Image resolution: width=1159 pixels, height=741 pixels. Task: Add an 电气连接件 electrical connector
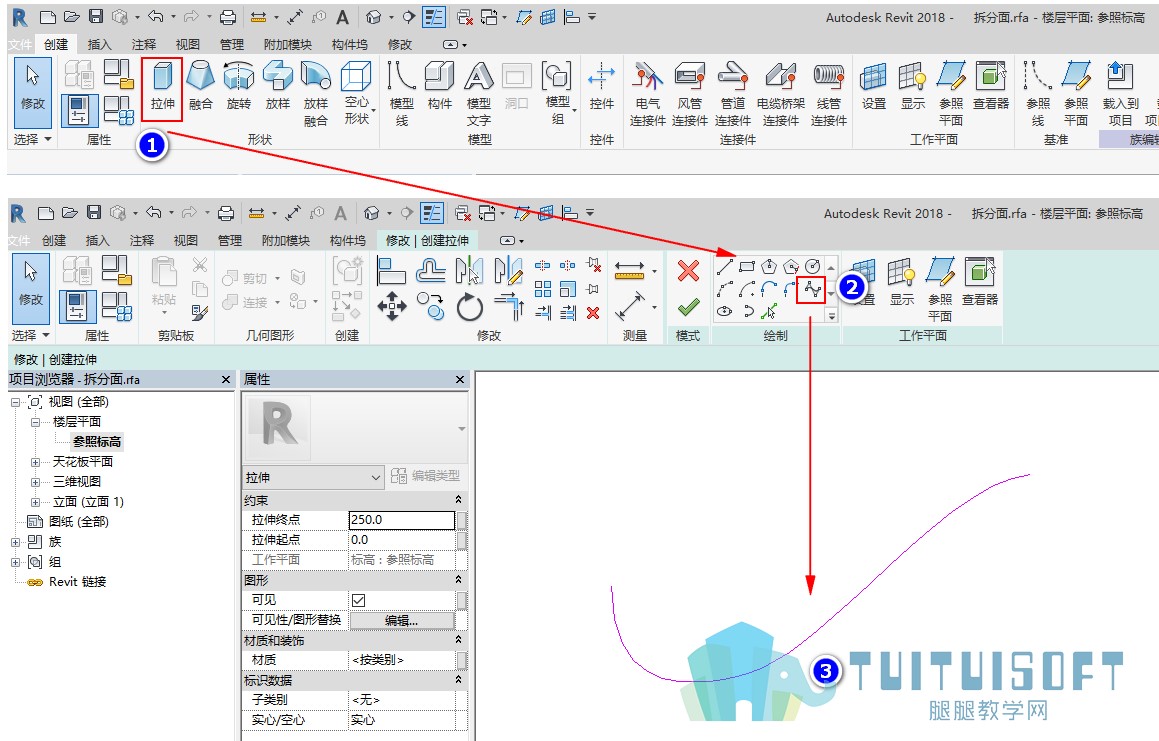[648, 94]
